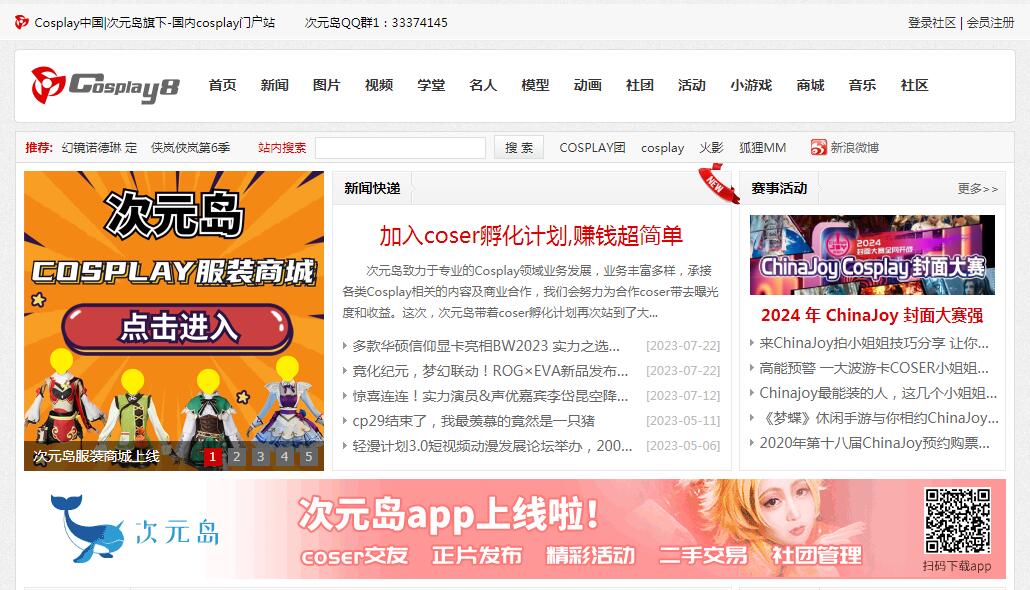The image size is (1030, 590).
Task: Open the 新闻 menu item
Action: tap(274, 85)
